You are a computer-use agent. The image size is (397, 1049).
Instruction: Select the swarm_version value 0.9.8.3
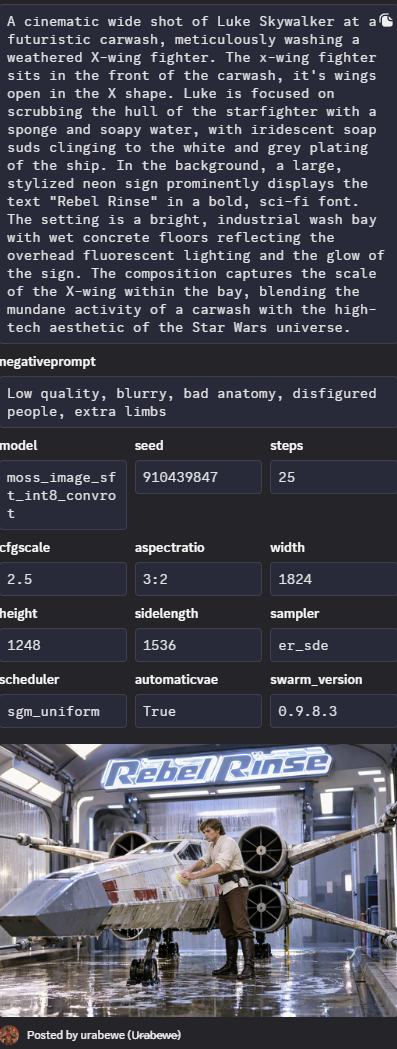(333, 710)
